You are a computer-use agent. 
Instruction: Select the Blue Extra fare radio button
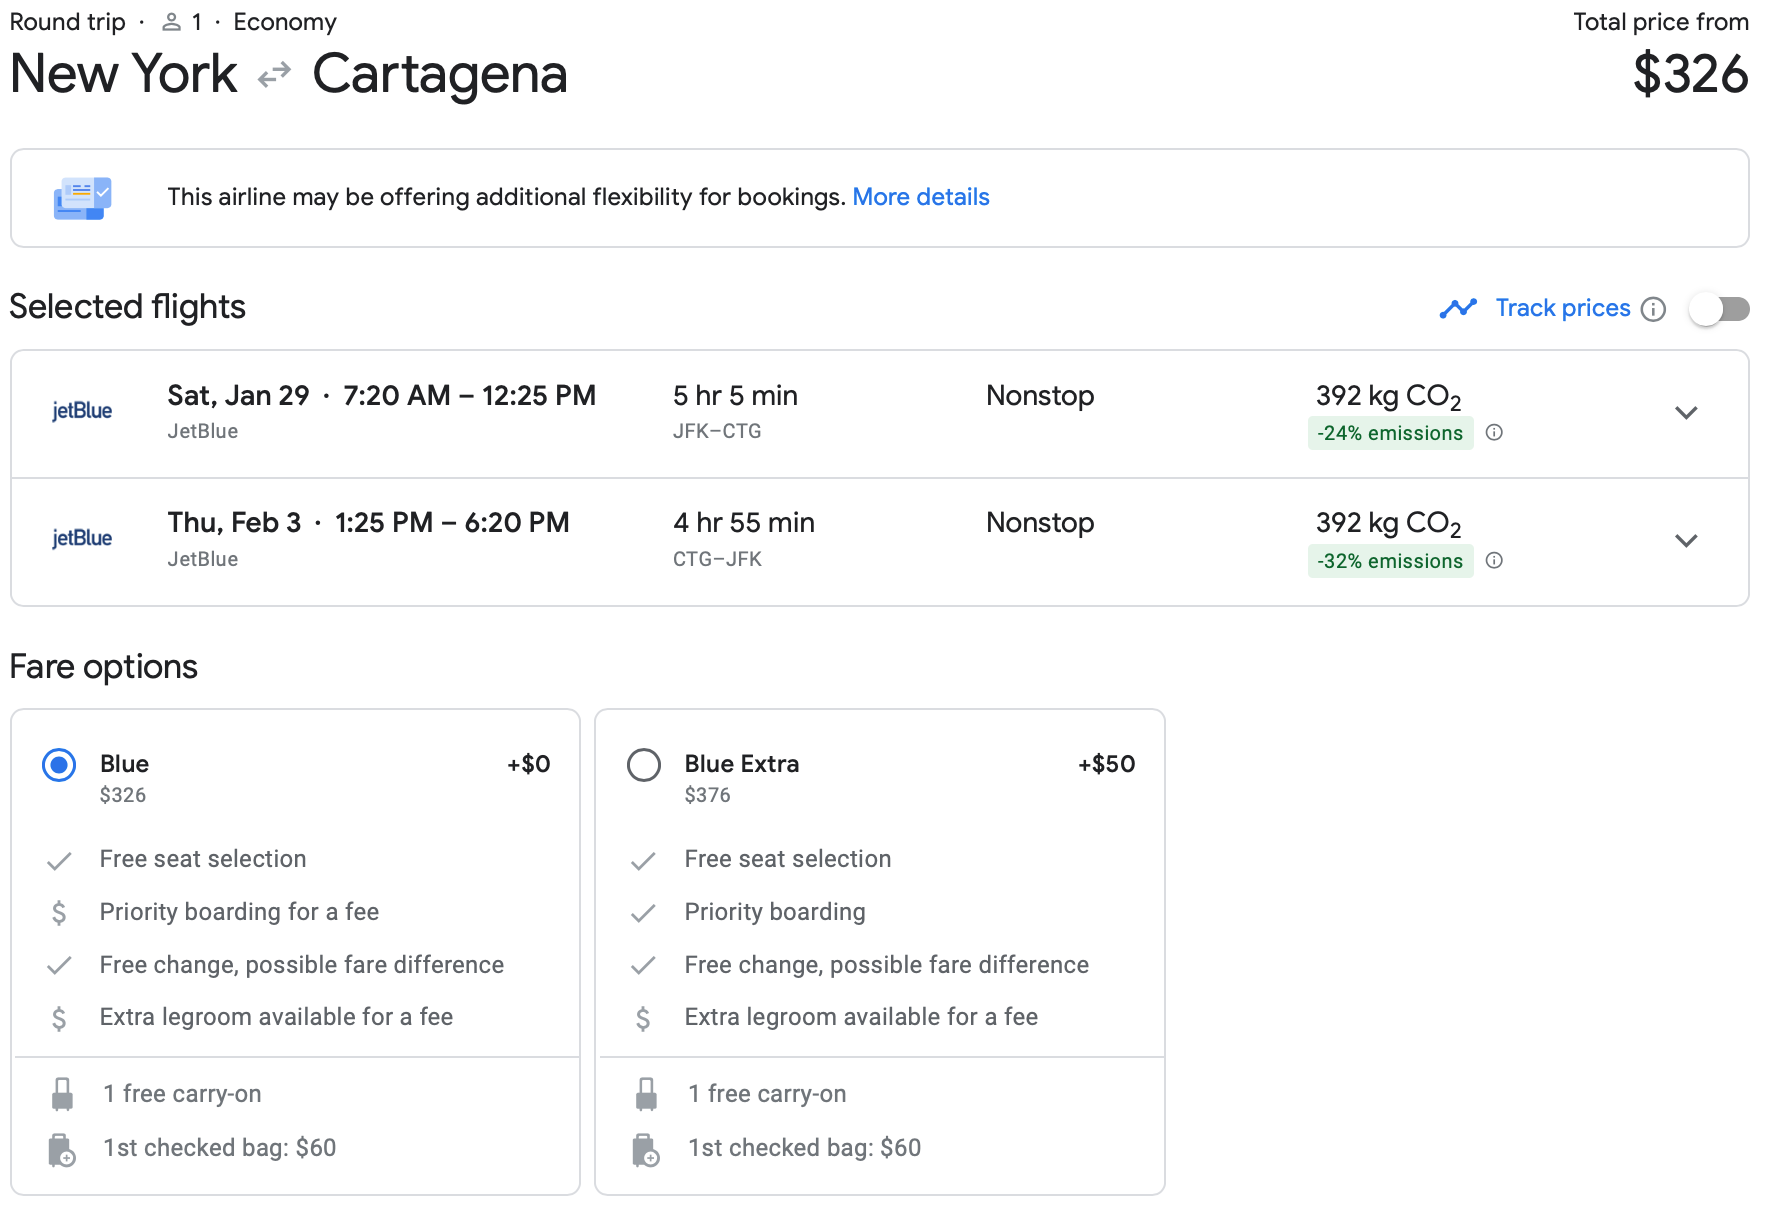[x=644, y=765]
